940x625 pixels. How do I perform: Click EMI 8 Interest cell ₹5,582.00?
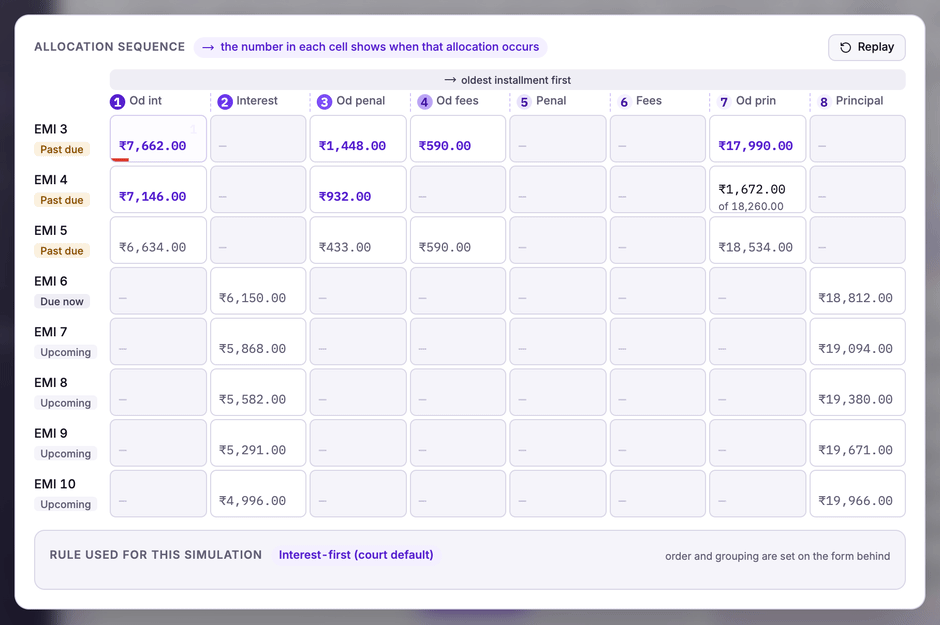click(258, 392)
